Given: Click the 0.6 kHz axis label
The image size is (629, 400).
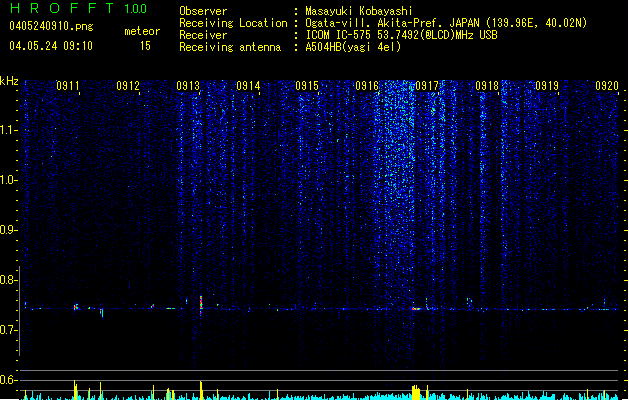Looking at the screenshot, I should [8, 380].
